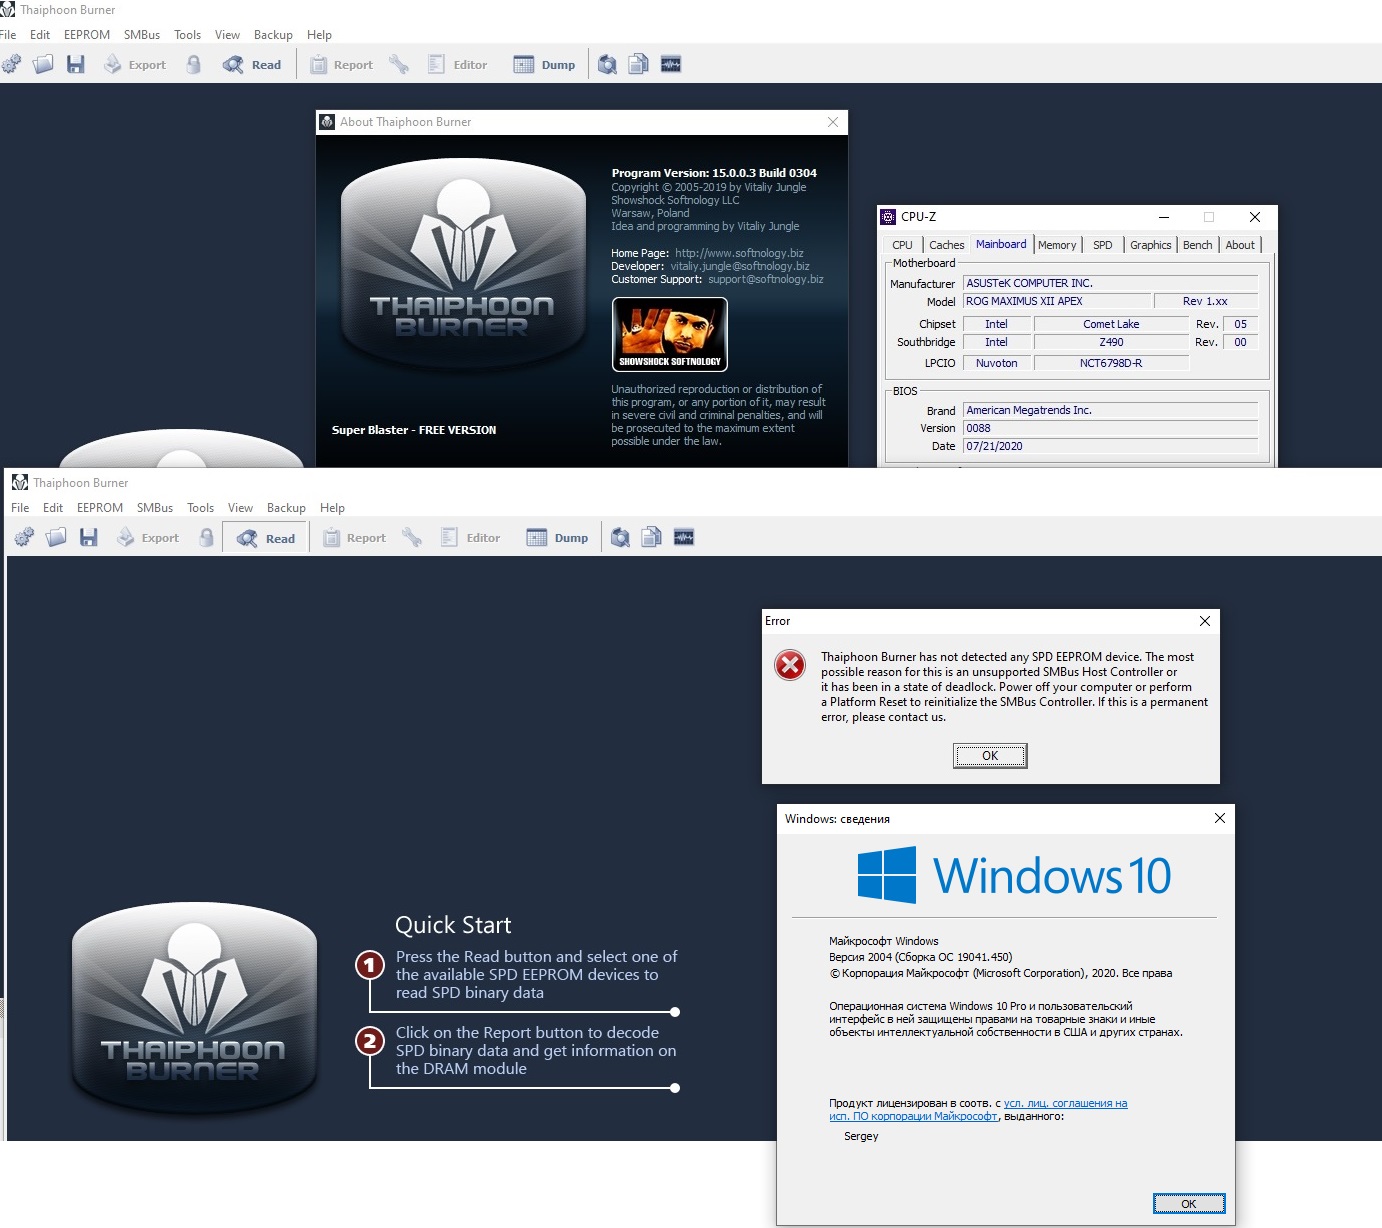Open the Tools menu in the Quick Start Thaiphoon window

(x=201, y=508)
